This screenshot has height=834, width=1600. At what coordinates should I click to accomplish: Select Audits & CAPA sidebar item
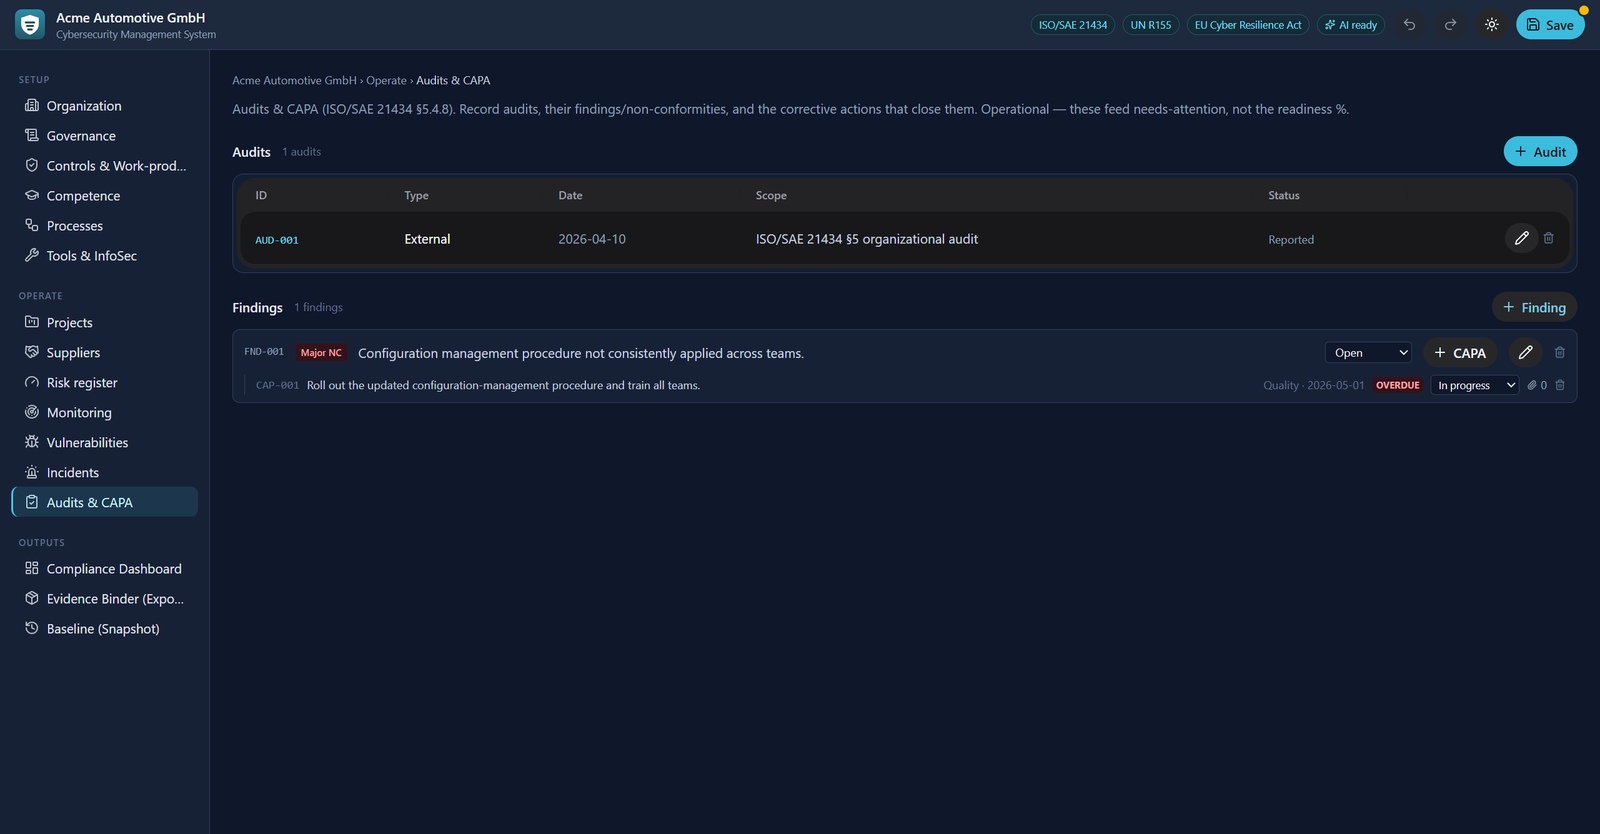[105, 503]
